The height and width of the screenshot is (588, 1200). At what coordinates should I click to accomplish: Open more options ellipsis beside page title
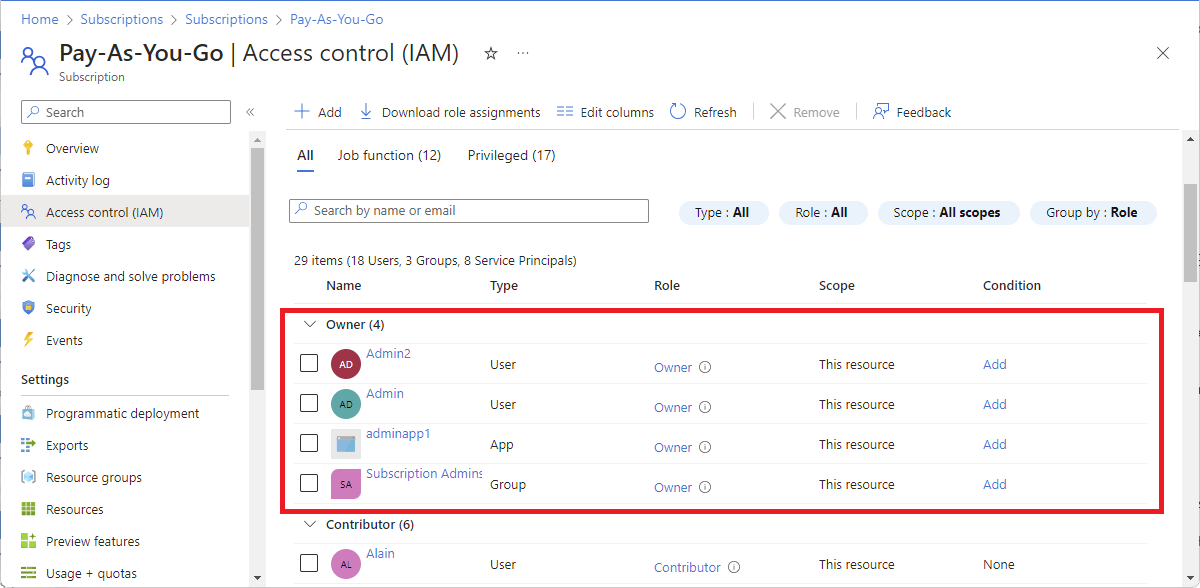point(523,54)
